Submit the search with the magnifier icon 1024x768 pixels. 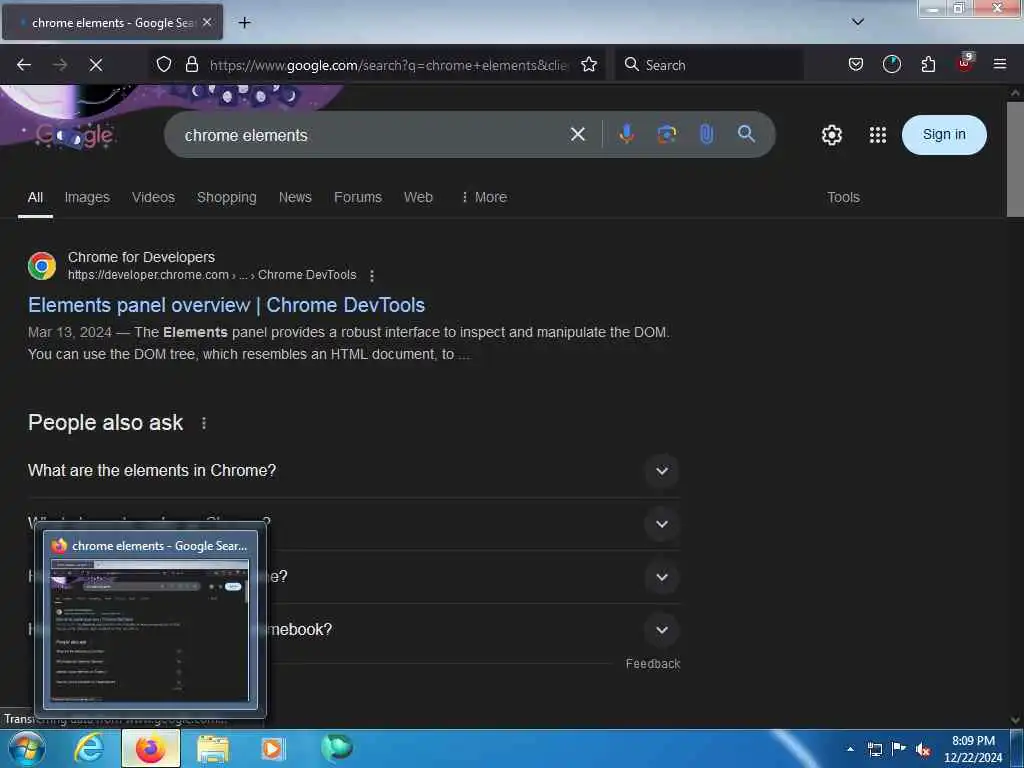[x=746, y=134]
